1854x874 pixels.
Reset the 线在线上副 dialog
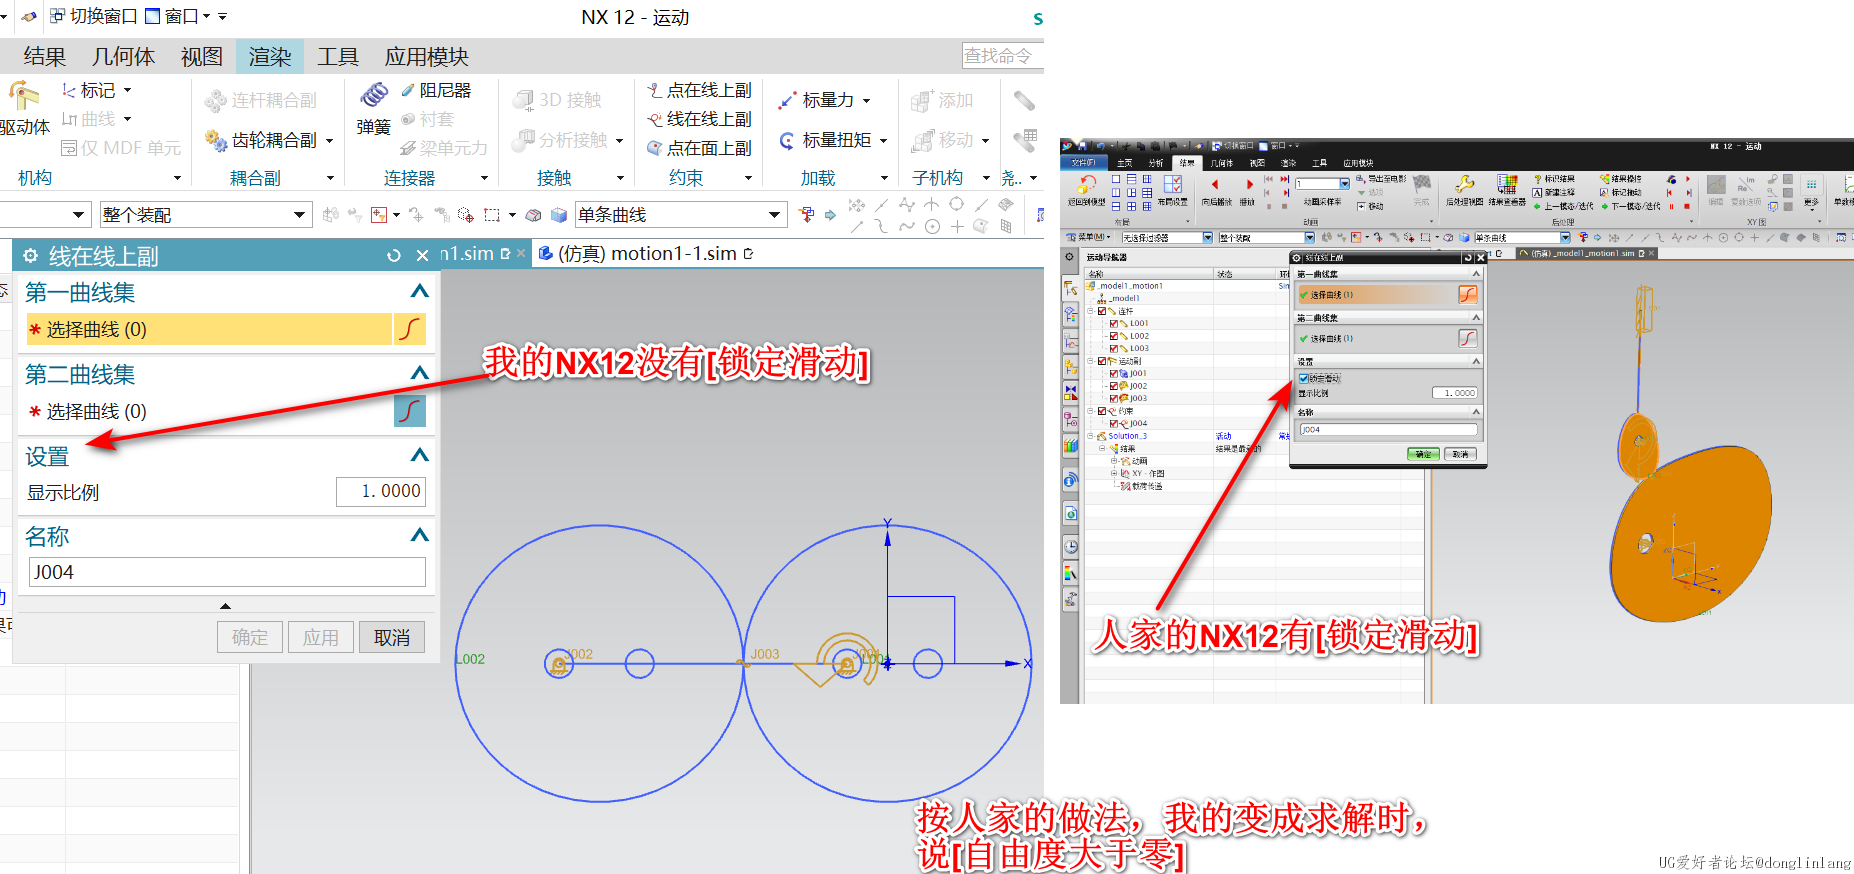(394, 256)
